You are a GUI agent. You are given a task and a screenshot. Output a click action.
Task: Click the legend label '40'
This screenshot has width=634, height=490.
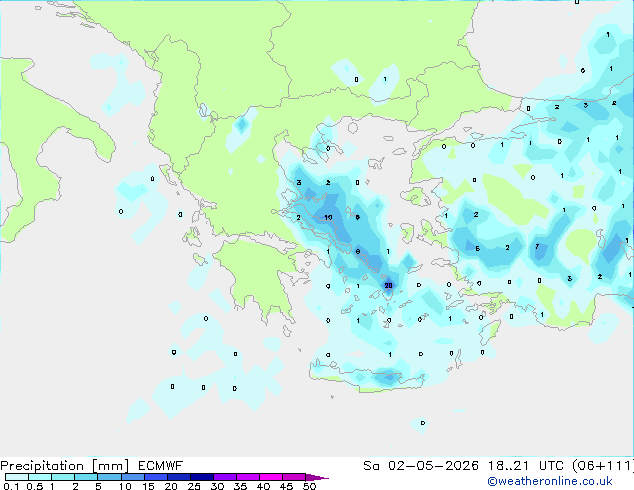263,486
